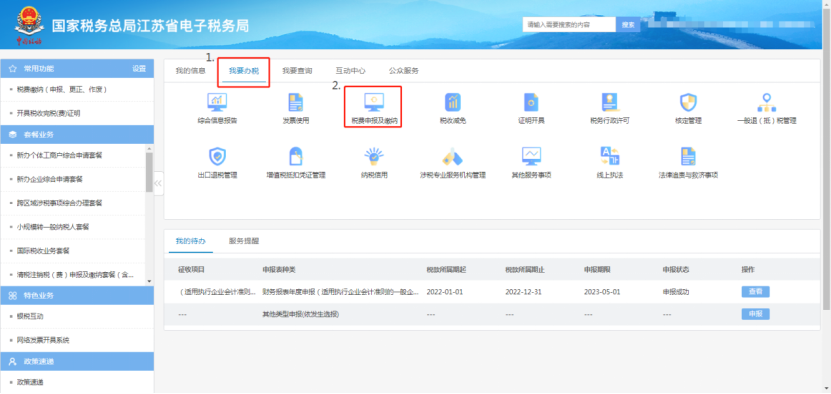Open 税务行政许可 icon
The image size is (831, 394).
pyautogui.click(x=609, y=101)
